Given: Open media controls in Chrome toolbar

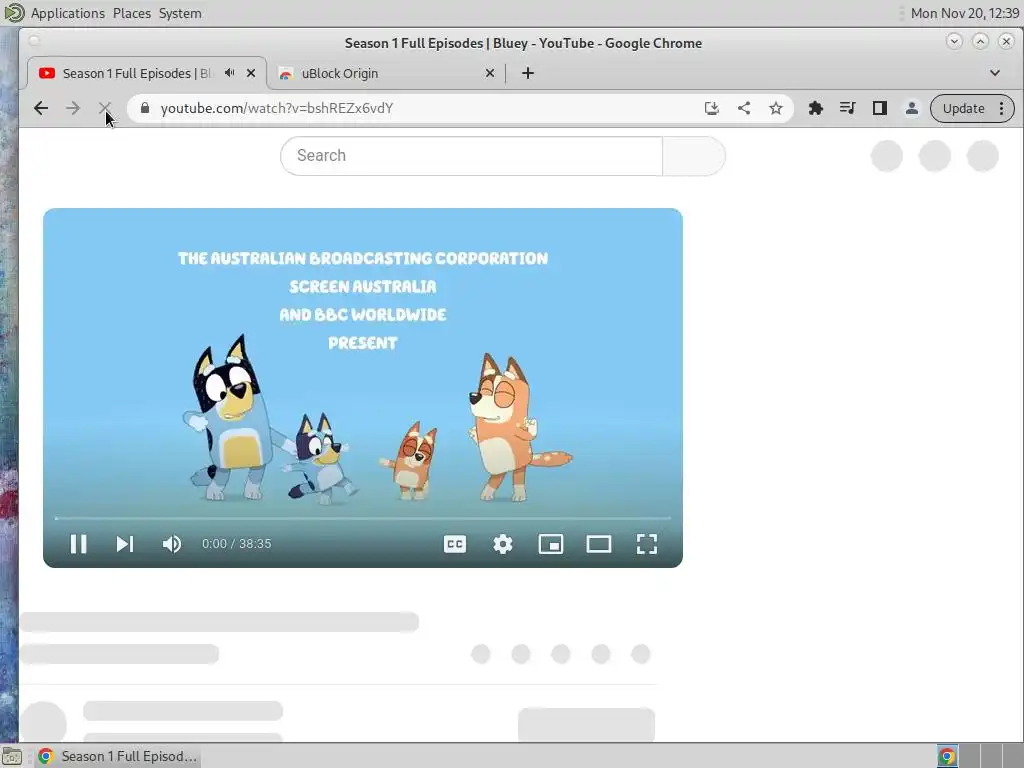Looking at the screenshot, I should [x=848, y=108].
